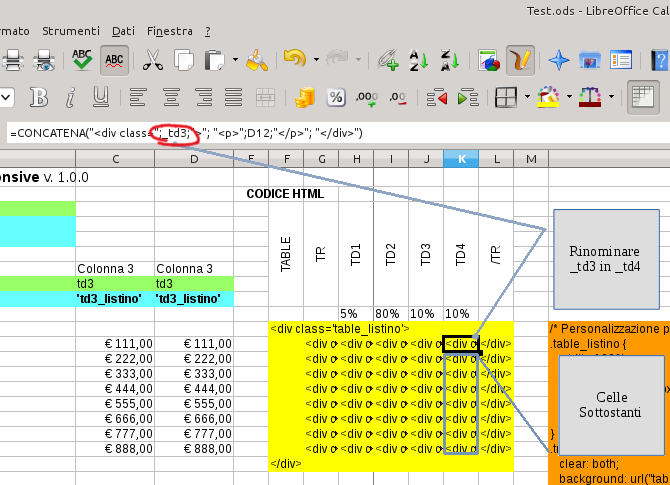Align cell text left

pyautogui.click(x=138, y=97)
